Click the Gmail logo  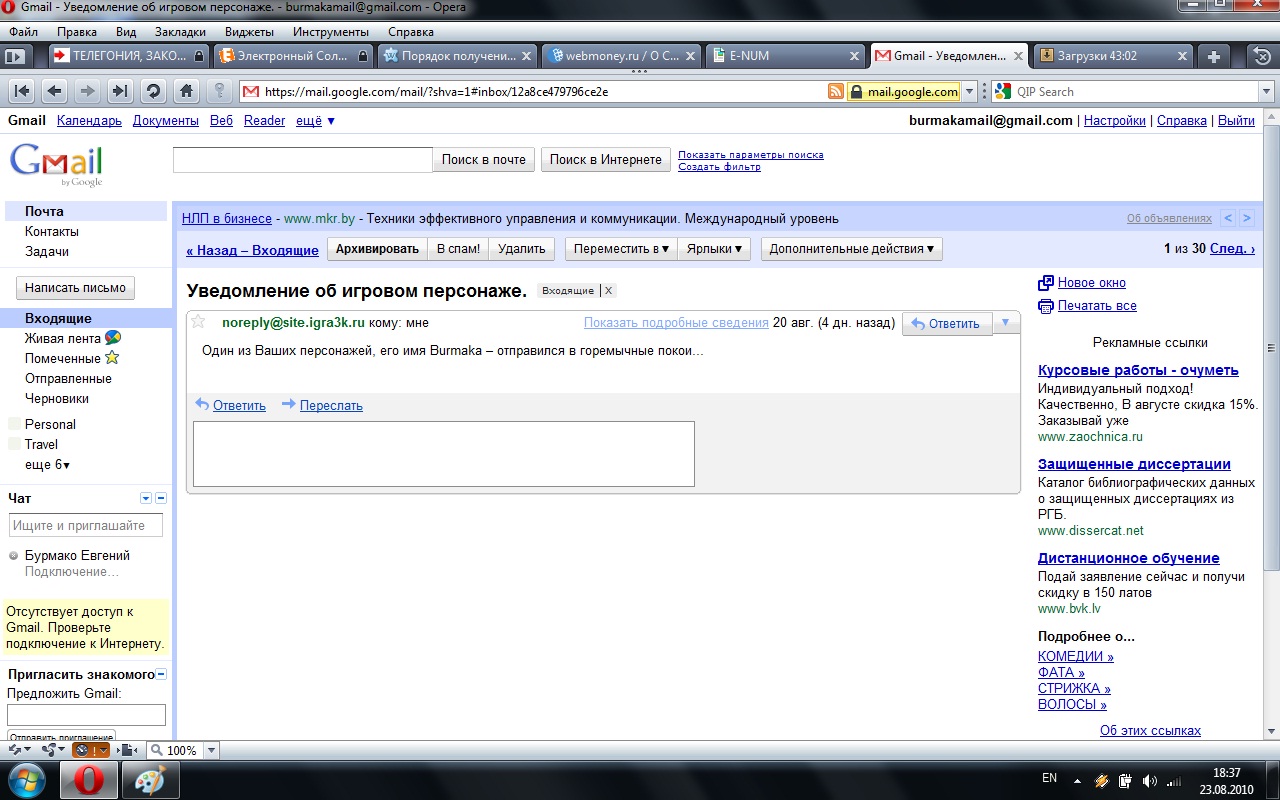pyautogui.click(x=56, y=164)
